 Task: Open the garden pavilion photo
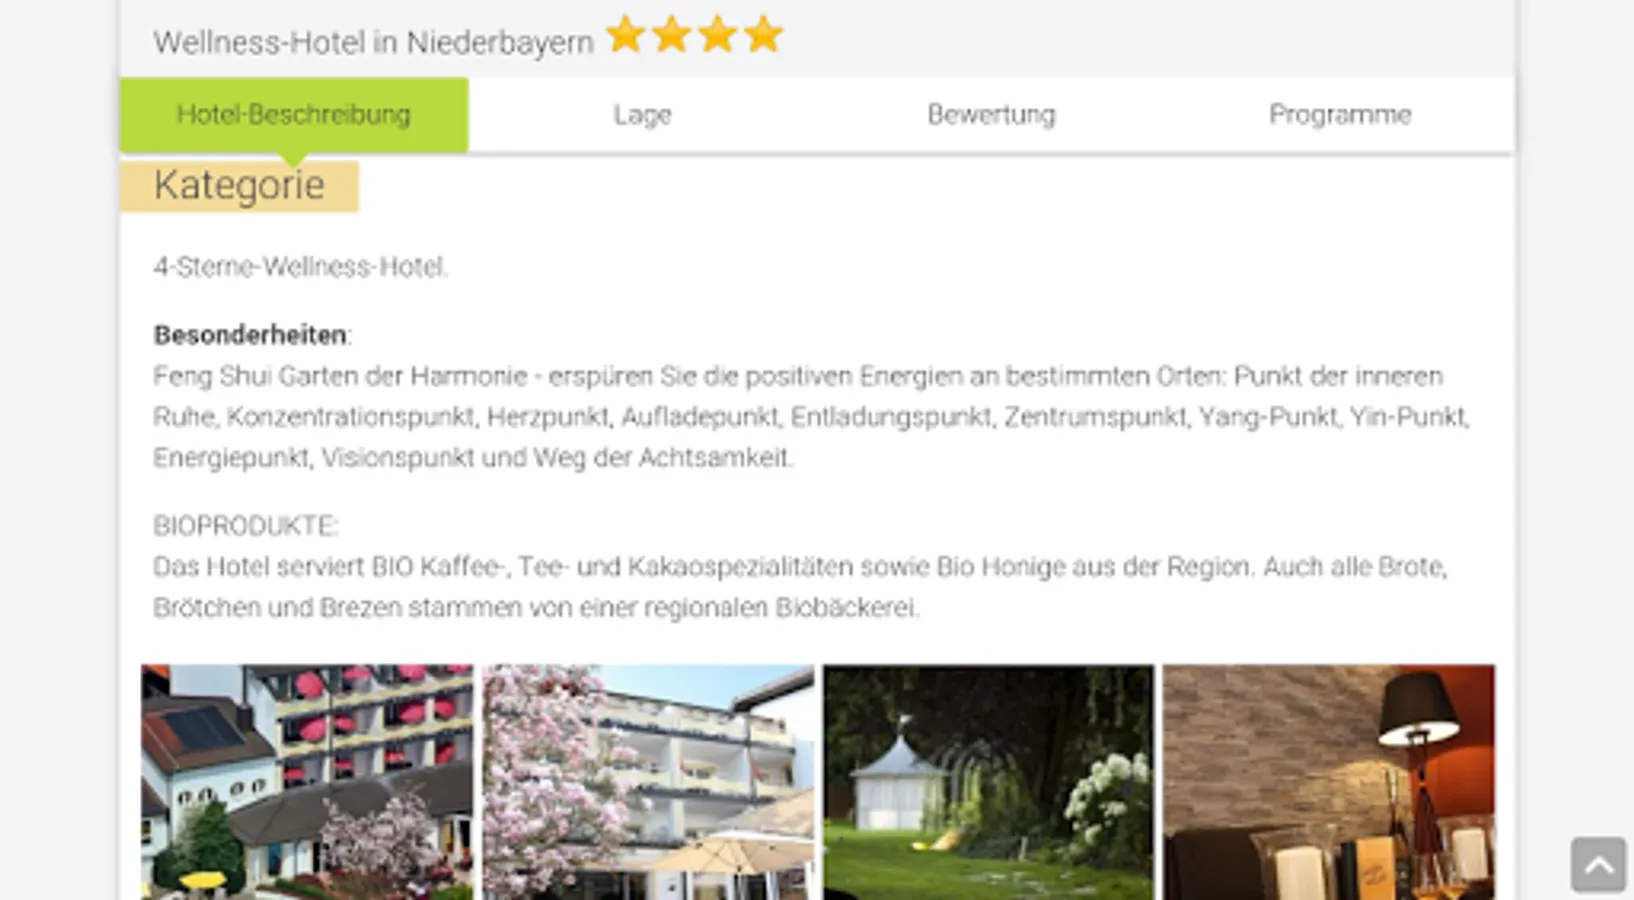pos(988,782)
